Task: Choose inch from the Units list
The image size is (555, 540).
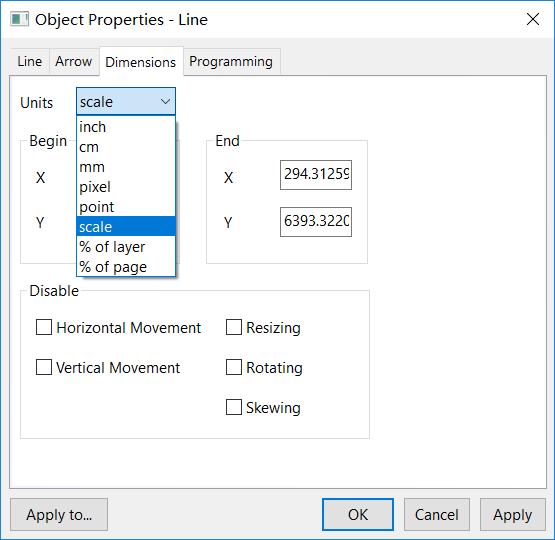Action: point(126,127)
